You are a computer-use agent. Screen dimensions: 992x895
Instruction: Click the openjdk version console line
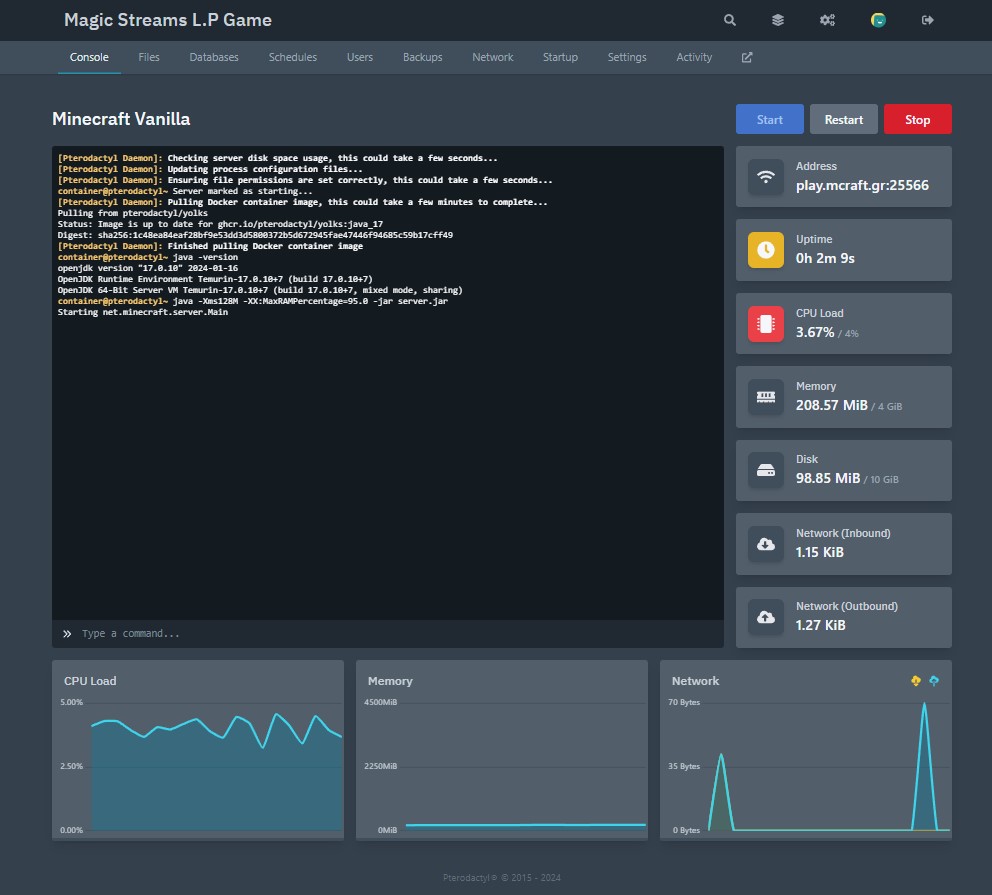point(147,268)
